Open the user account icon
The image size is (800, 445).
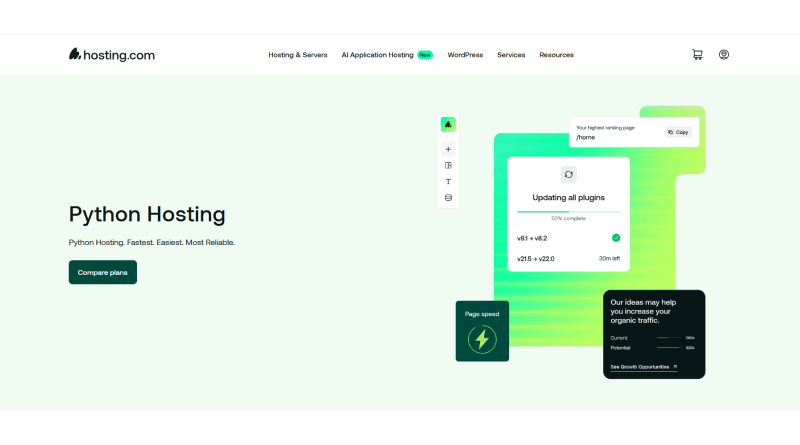723,55
